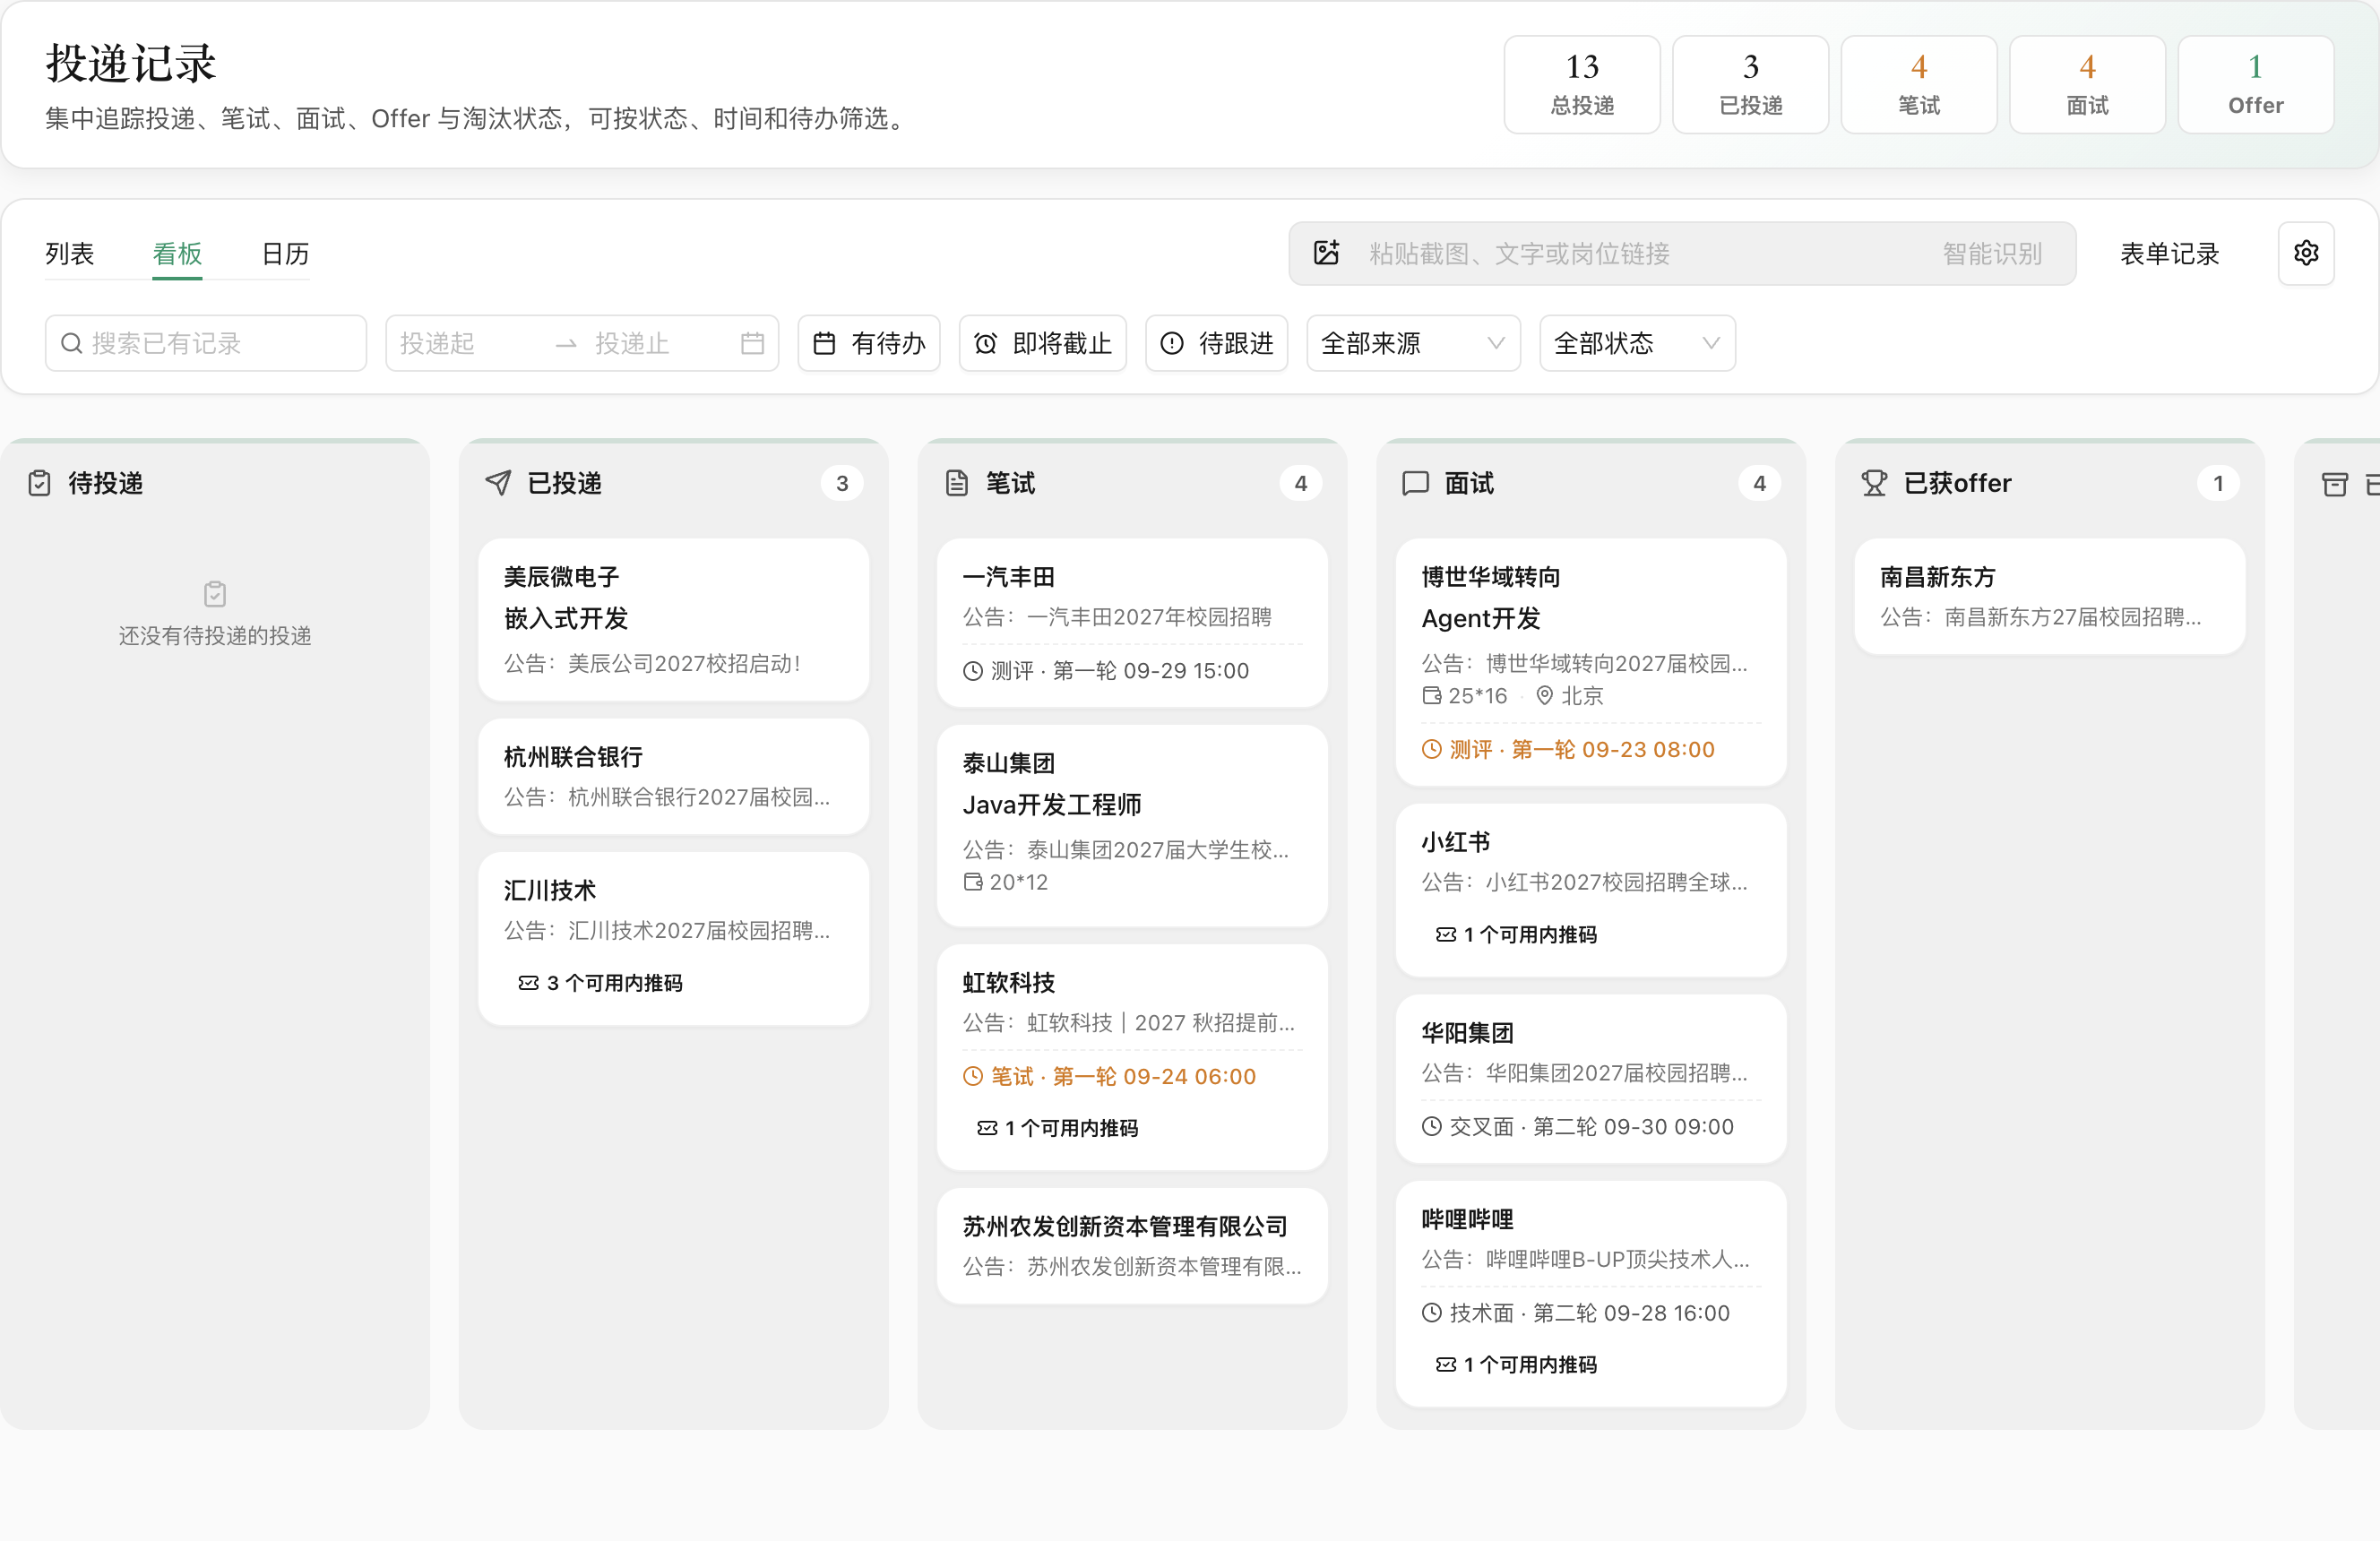This screenshot has width=2380, height=1541.
Task: Switch to the 日历 view tab
Action: 285,254
